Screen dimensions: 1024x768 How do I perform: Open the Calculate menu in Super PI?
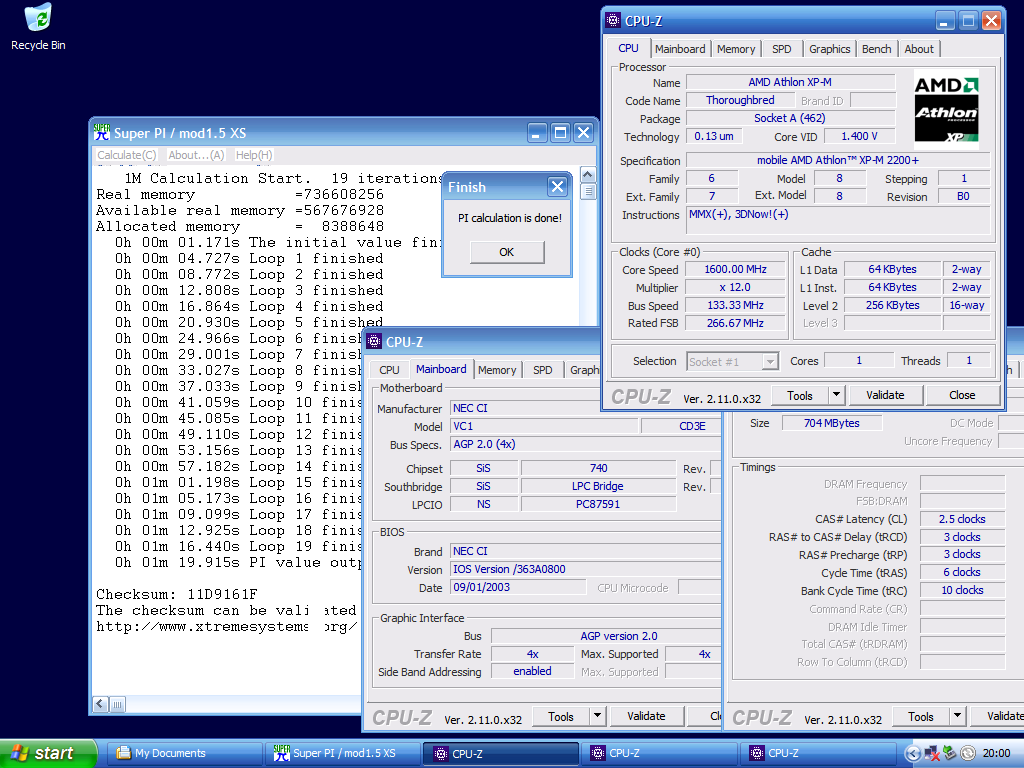coord(127,155)
